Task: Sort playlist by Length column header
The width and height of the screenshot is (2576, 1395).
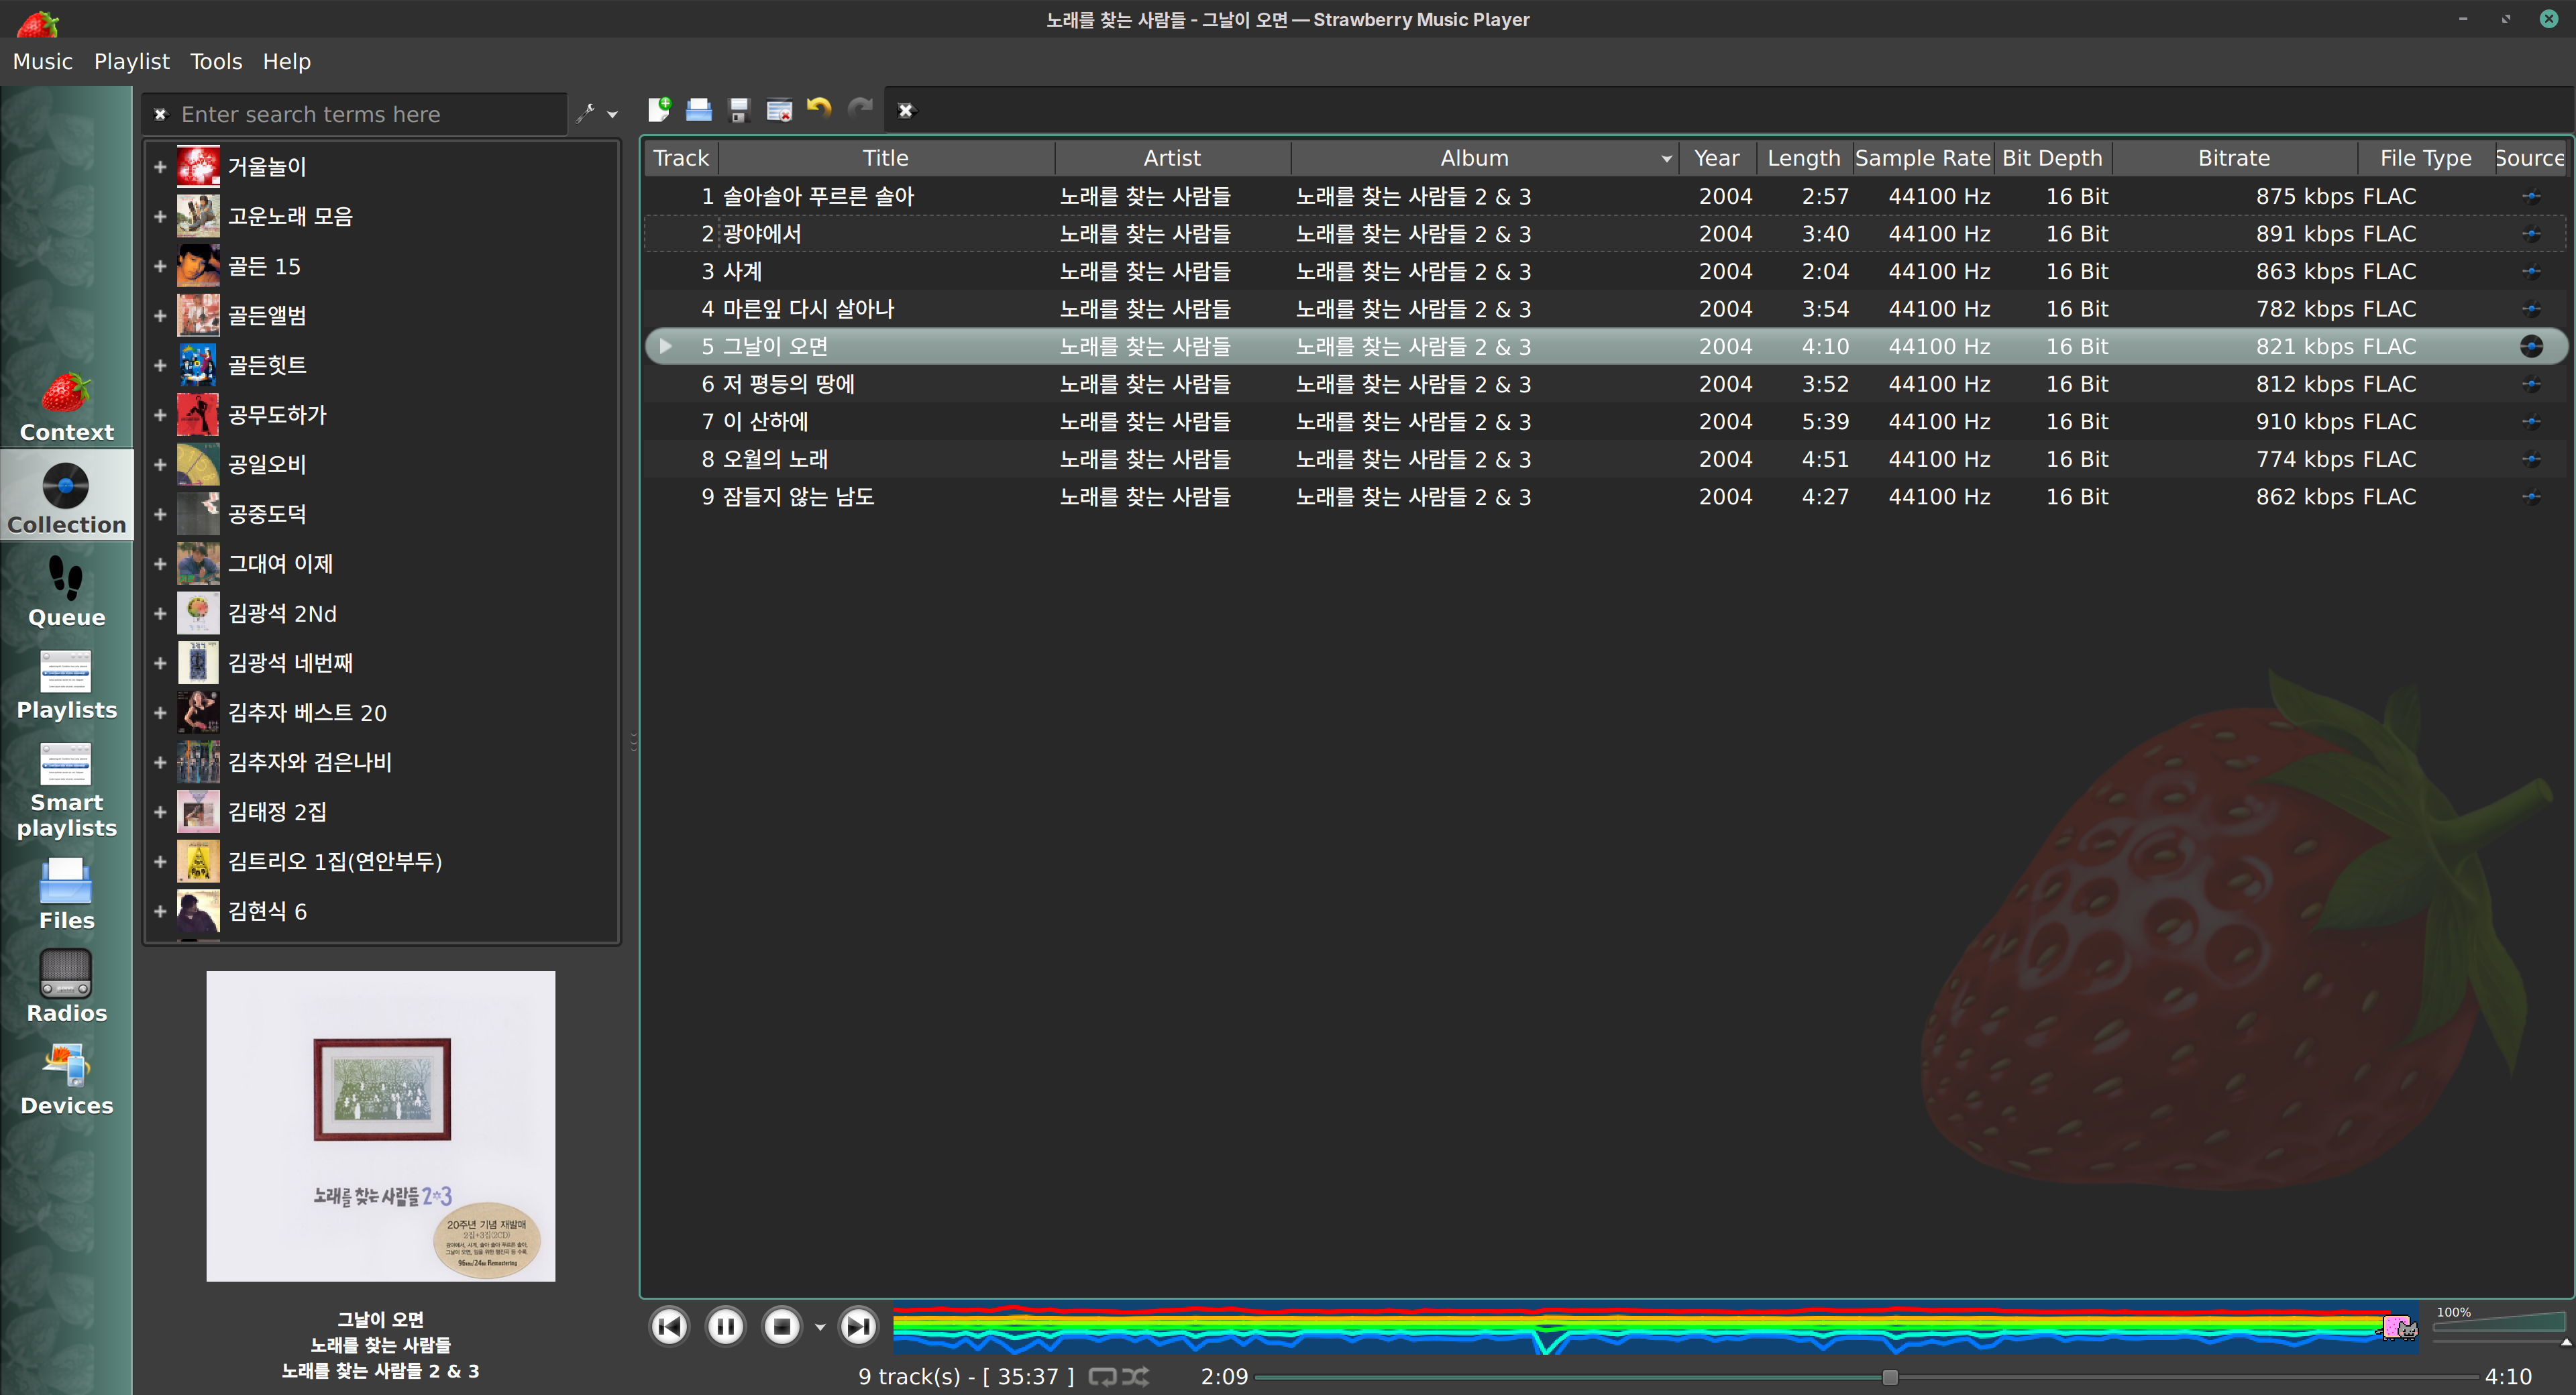Action: click(1804, 158)
